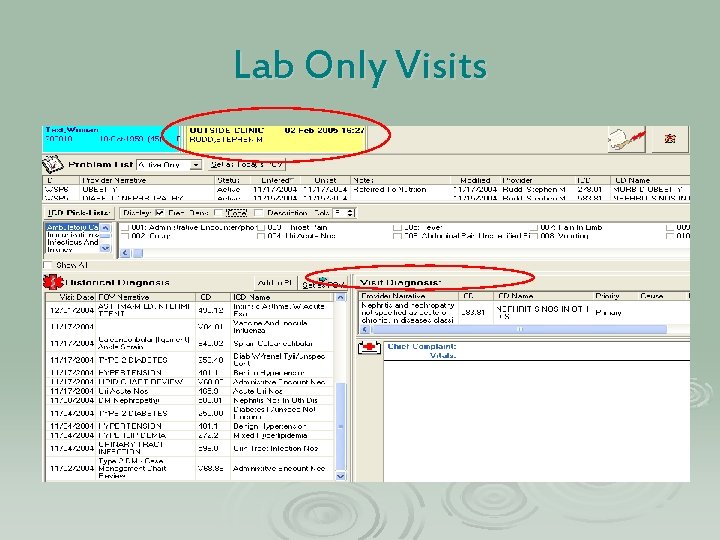Click the Modified column header

475,180
